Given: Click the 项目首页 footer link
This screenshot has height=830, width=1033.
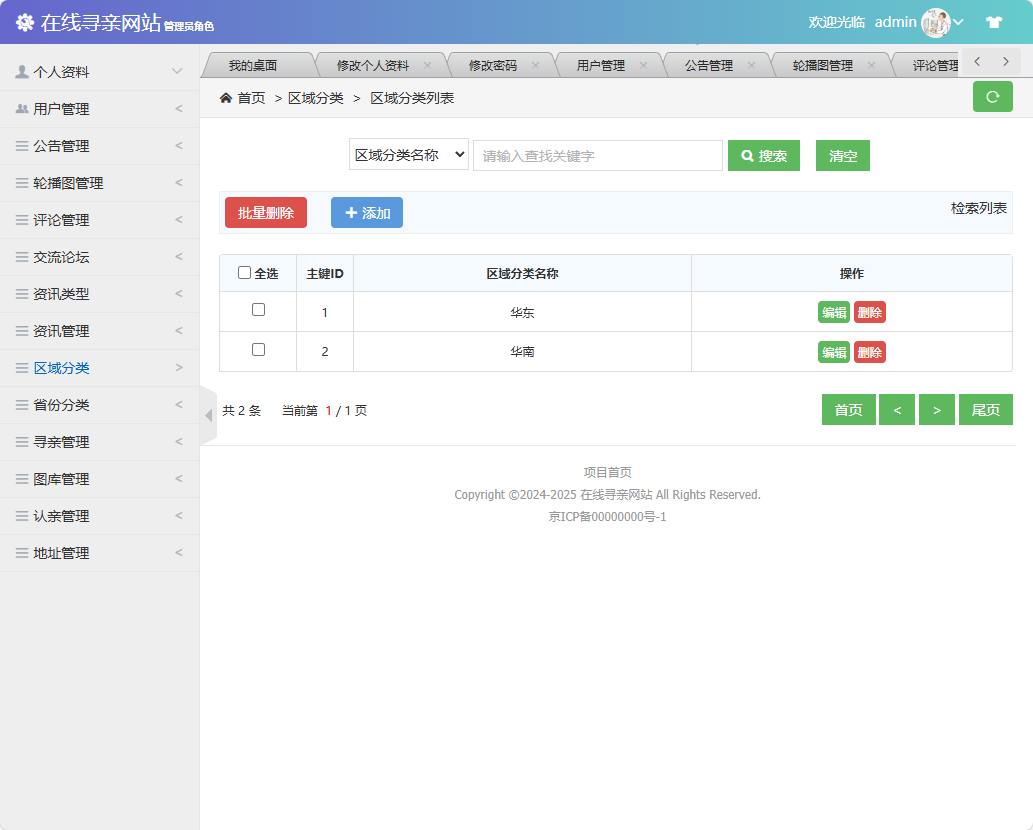Looking at the screenshot, I should tap(610, 471).
